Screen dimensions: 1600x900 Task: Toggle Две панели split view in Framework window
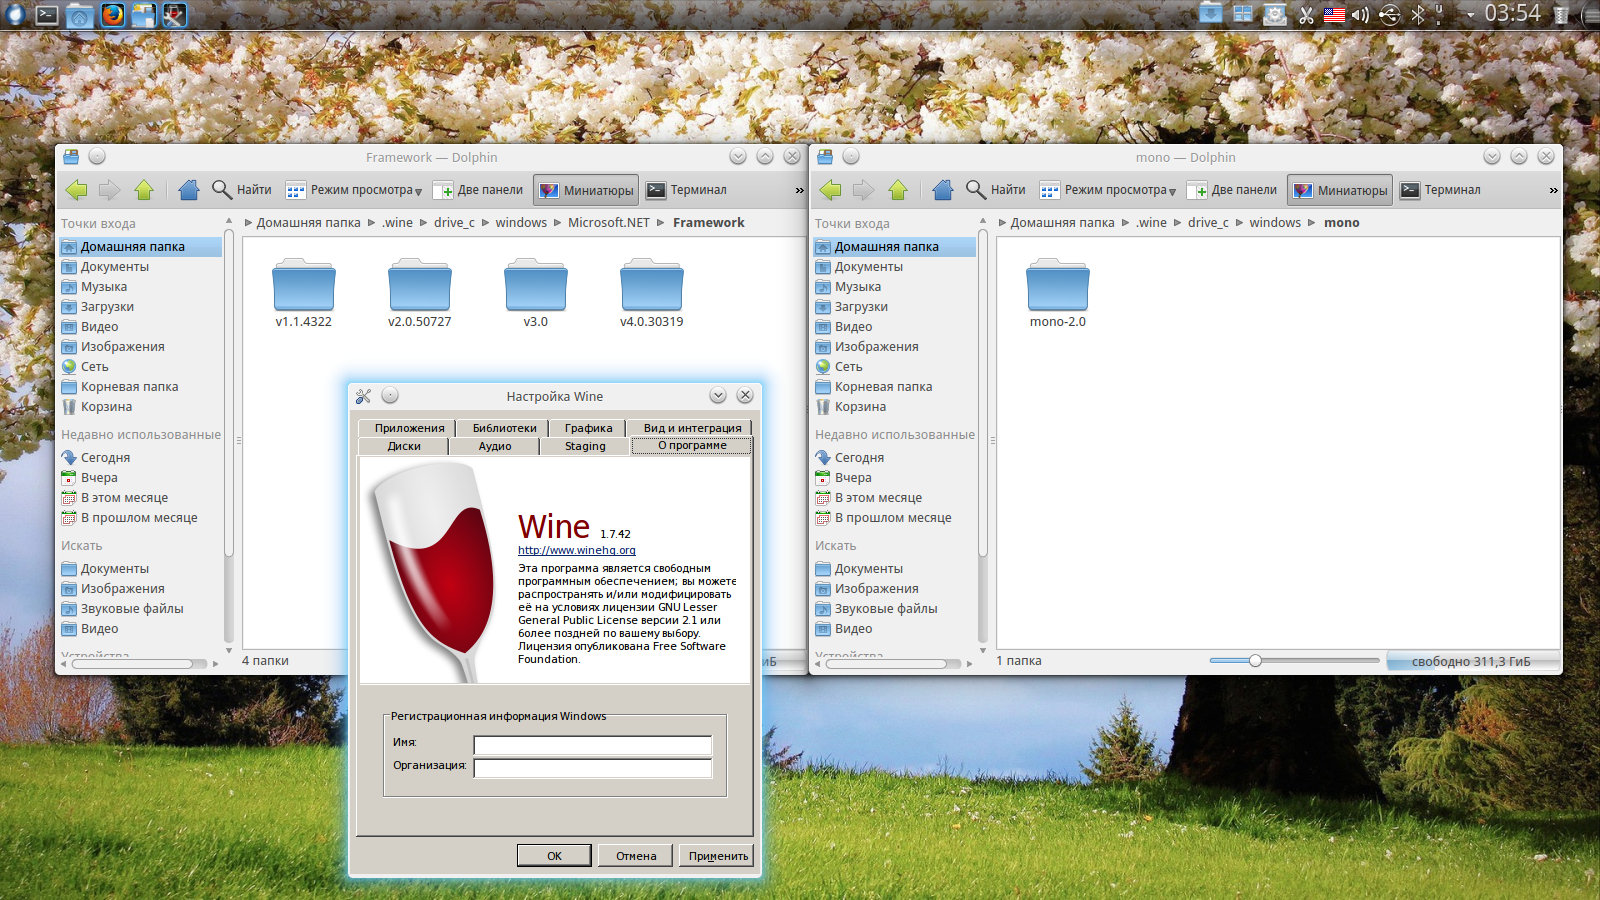coord(478,190)
